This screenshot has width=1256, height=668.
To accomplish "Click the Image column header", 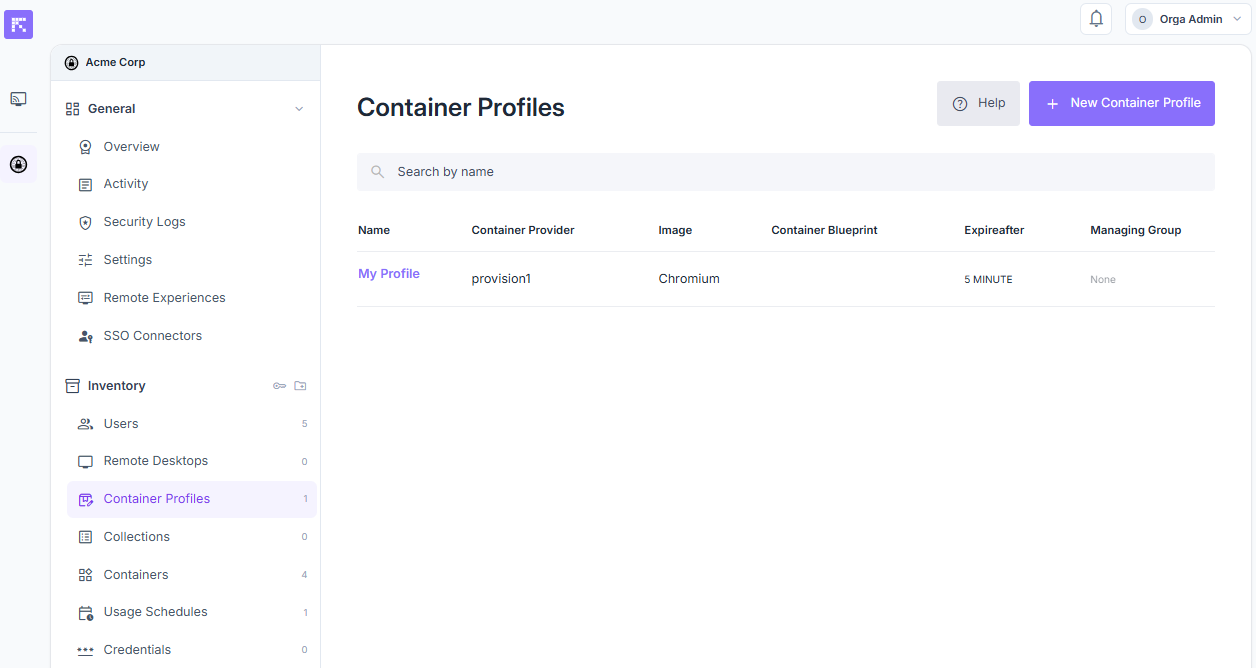I will click(x=675, y=230).
